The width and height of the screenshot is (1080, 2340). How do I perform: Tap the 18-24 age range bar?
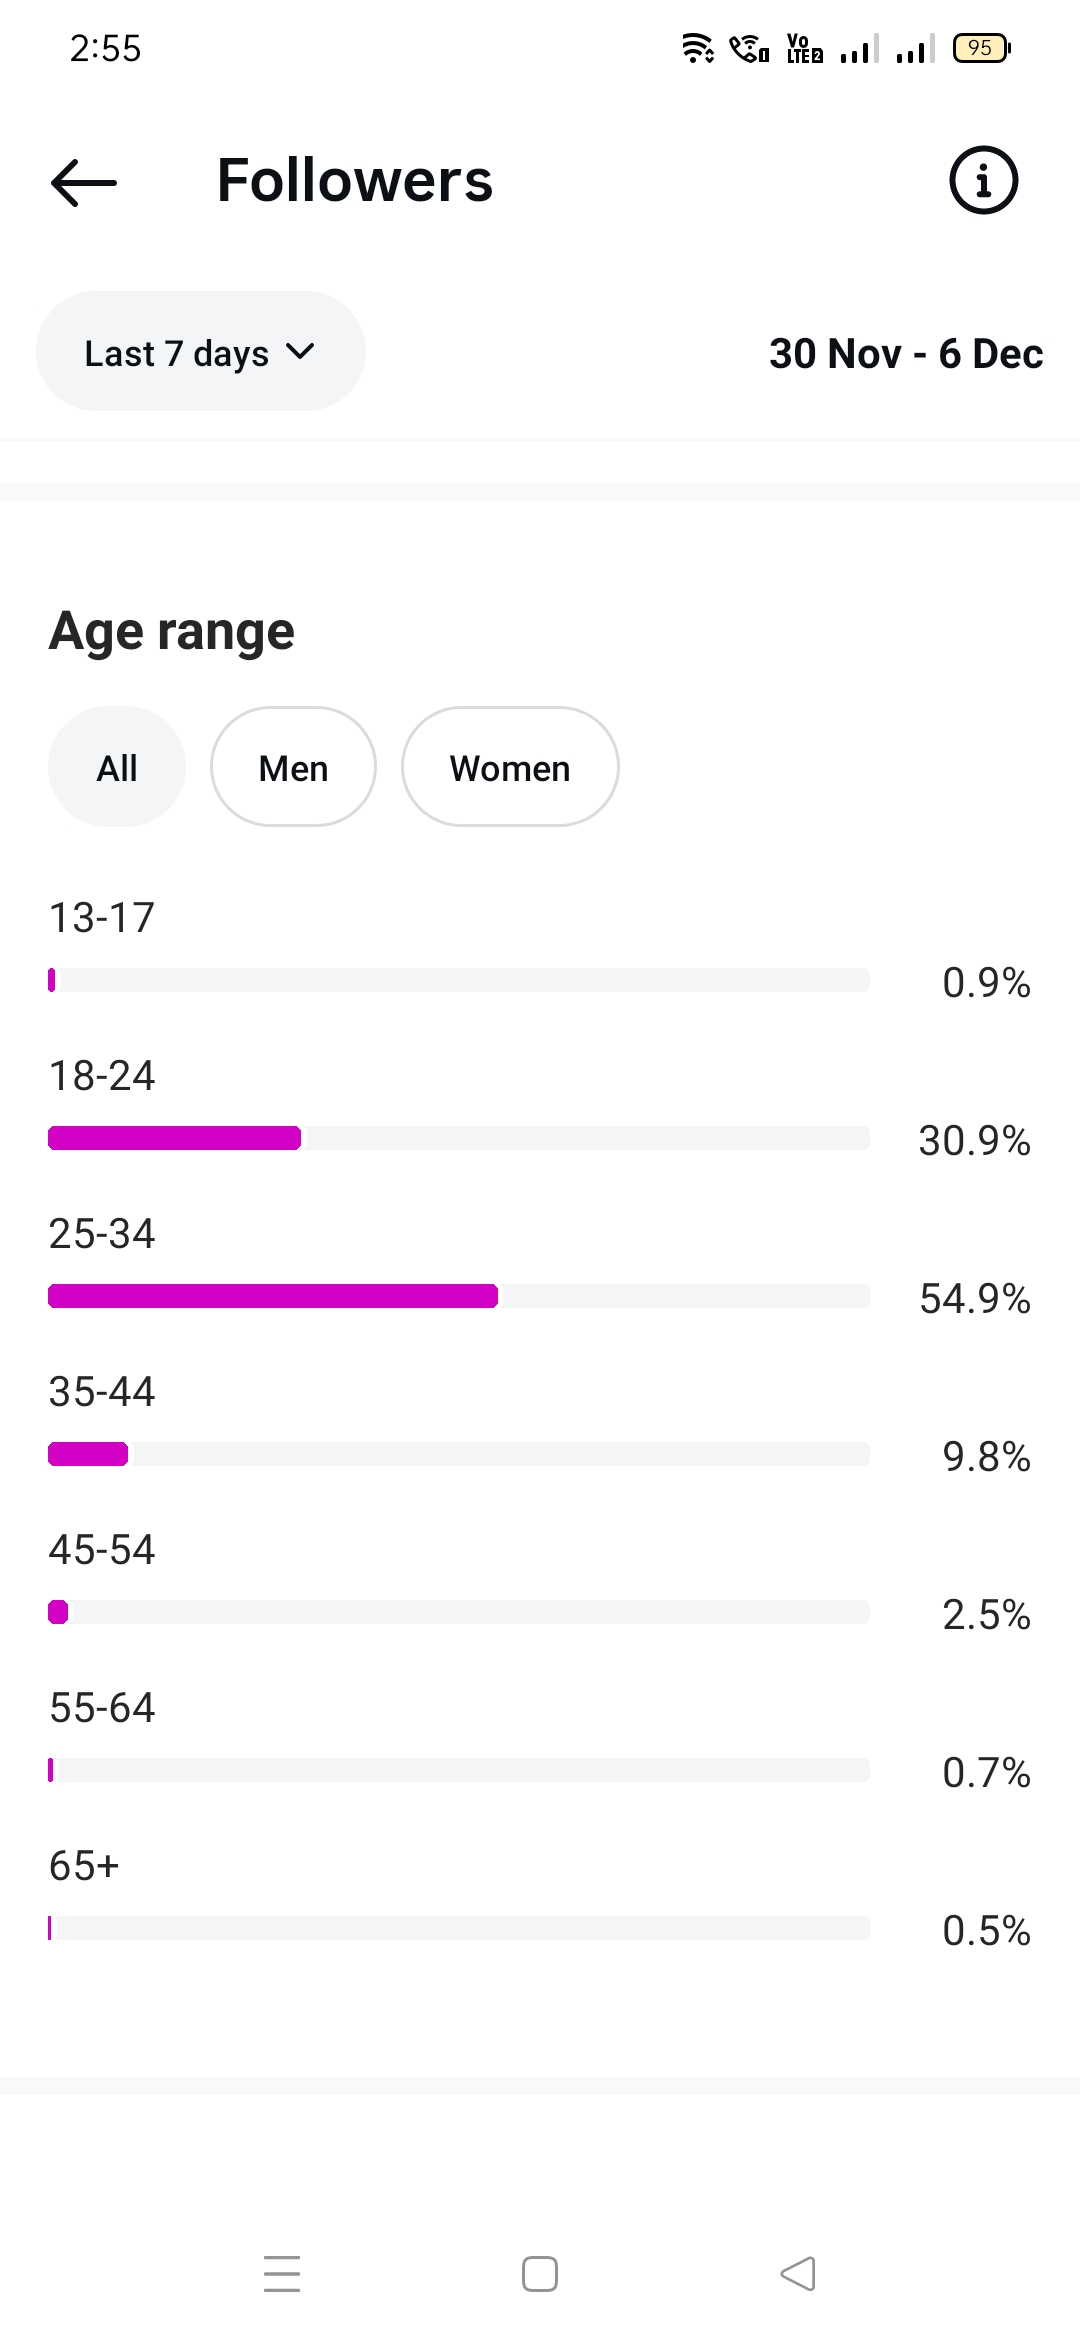tap(458, 1138)
